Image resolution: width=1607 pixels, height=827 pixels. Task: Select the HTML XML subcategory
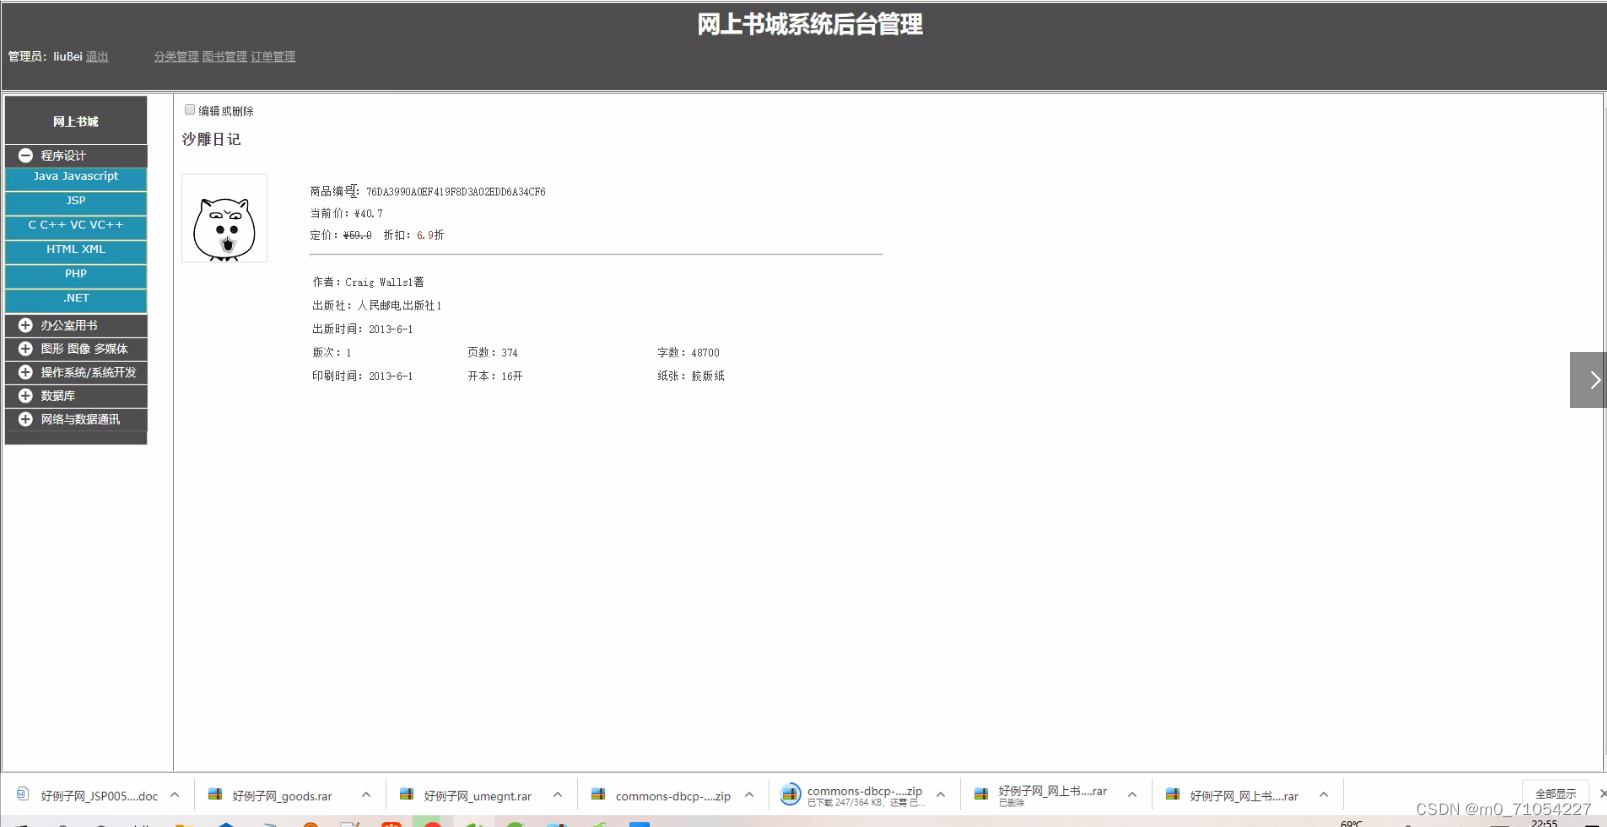pos(76,250)
